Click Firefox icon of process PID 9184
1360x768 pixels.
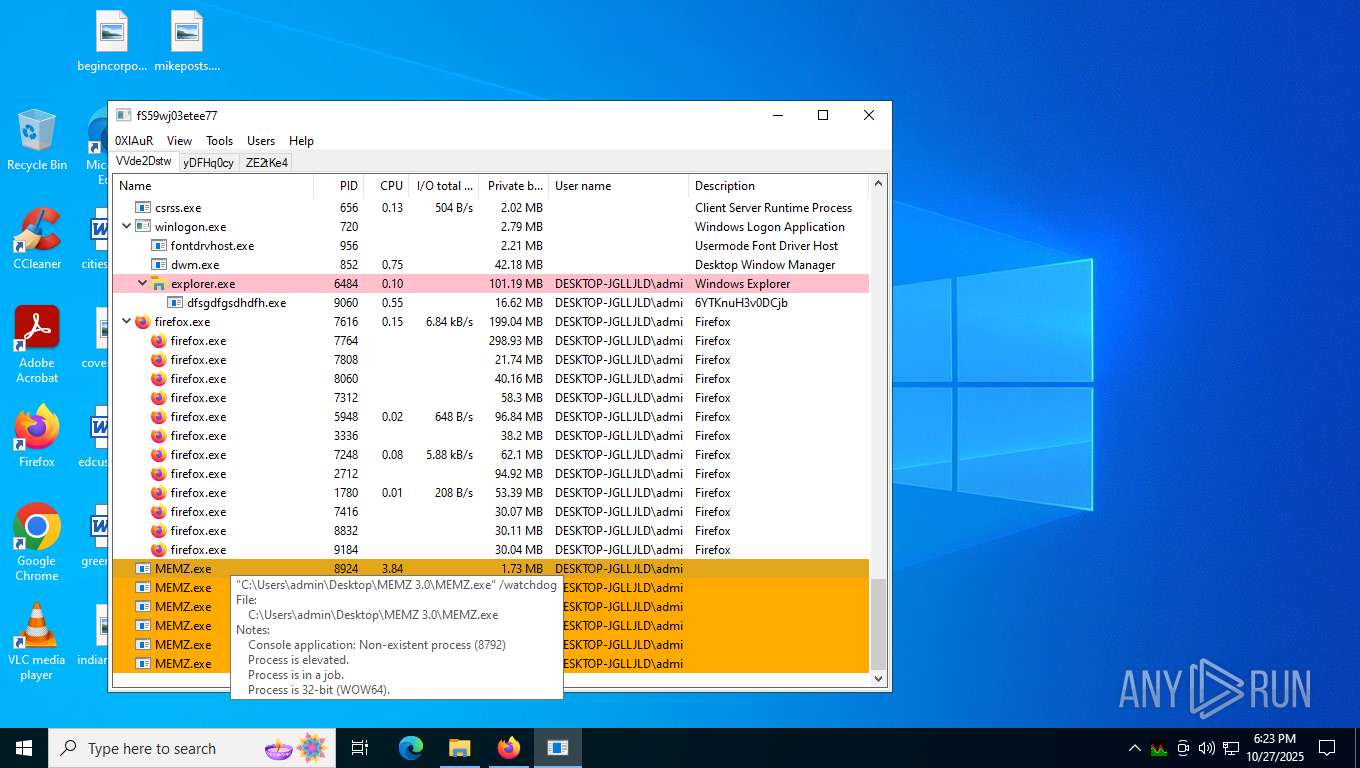pos(158,550)
